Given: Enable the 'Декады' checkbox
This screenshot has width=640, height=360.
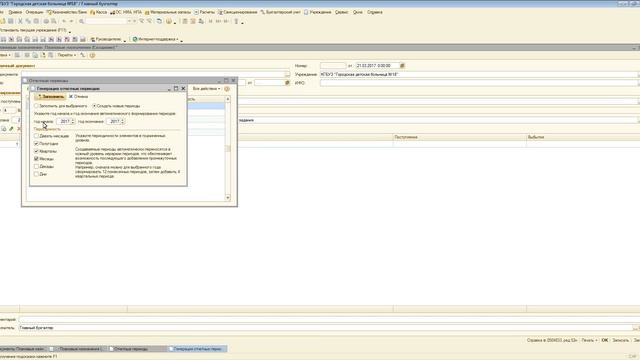Looking at the screenshot, I should 36,166.
